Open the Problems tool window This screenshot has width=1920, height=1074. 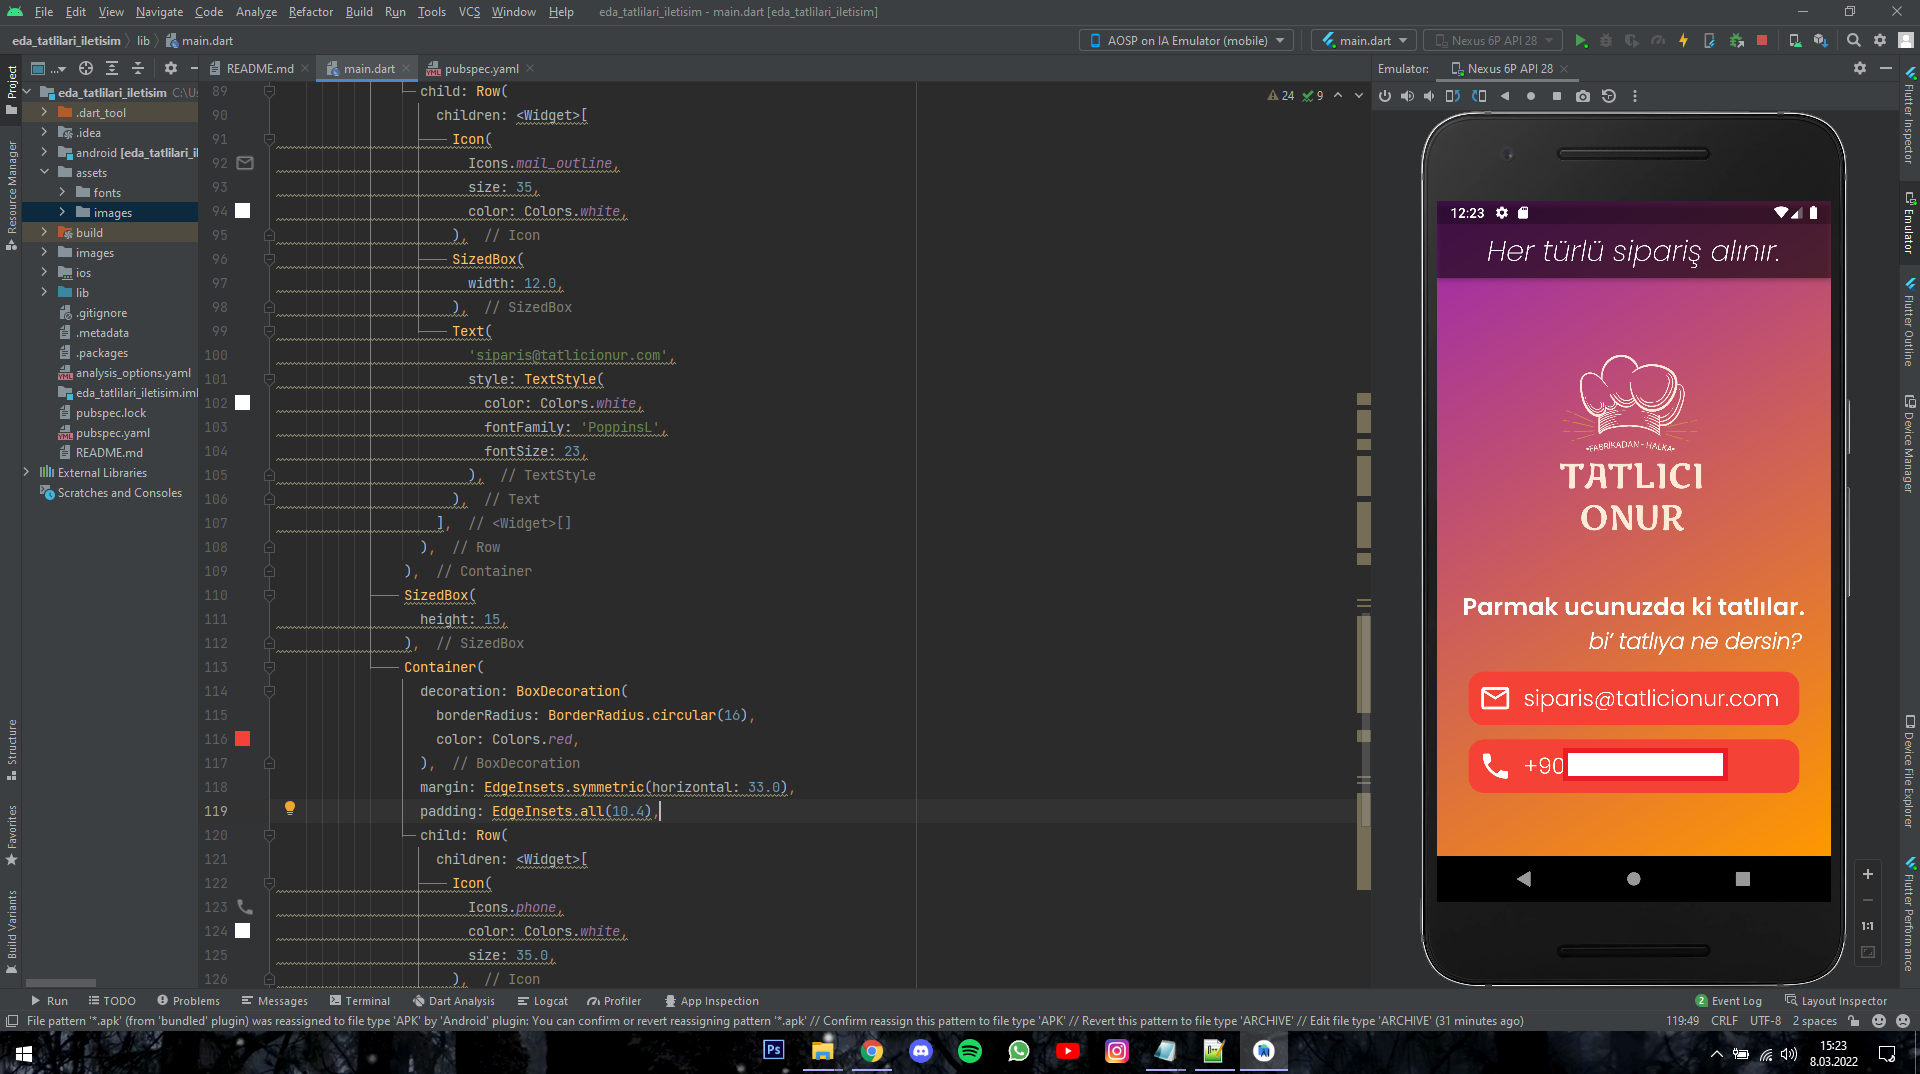click(188, 1001)
